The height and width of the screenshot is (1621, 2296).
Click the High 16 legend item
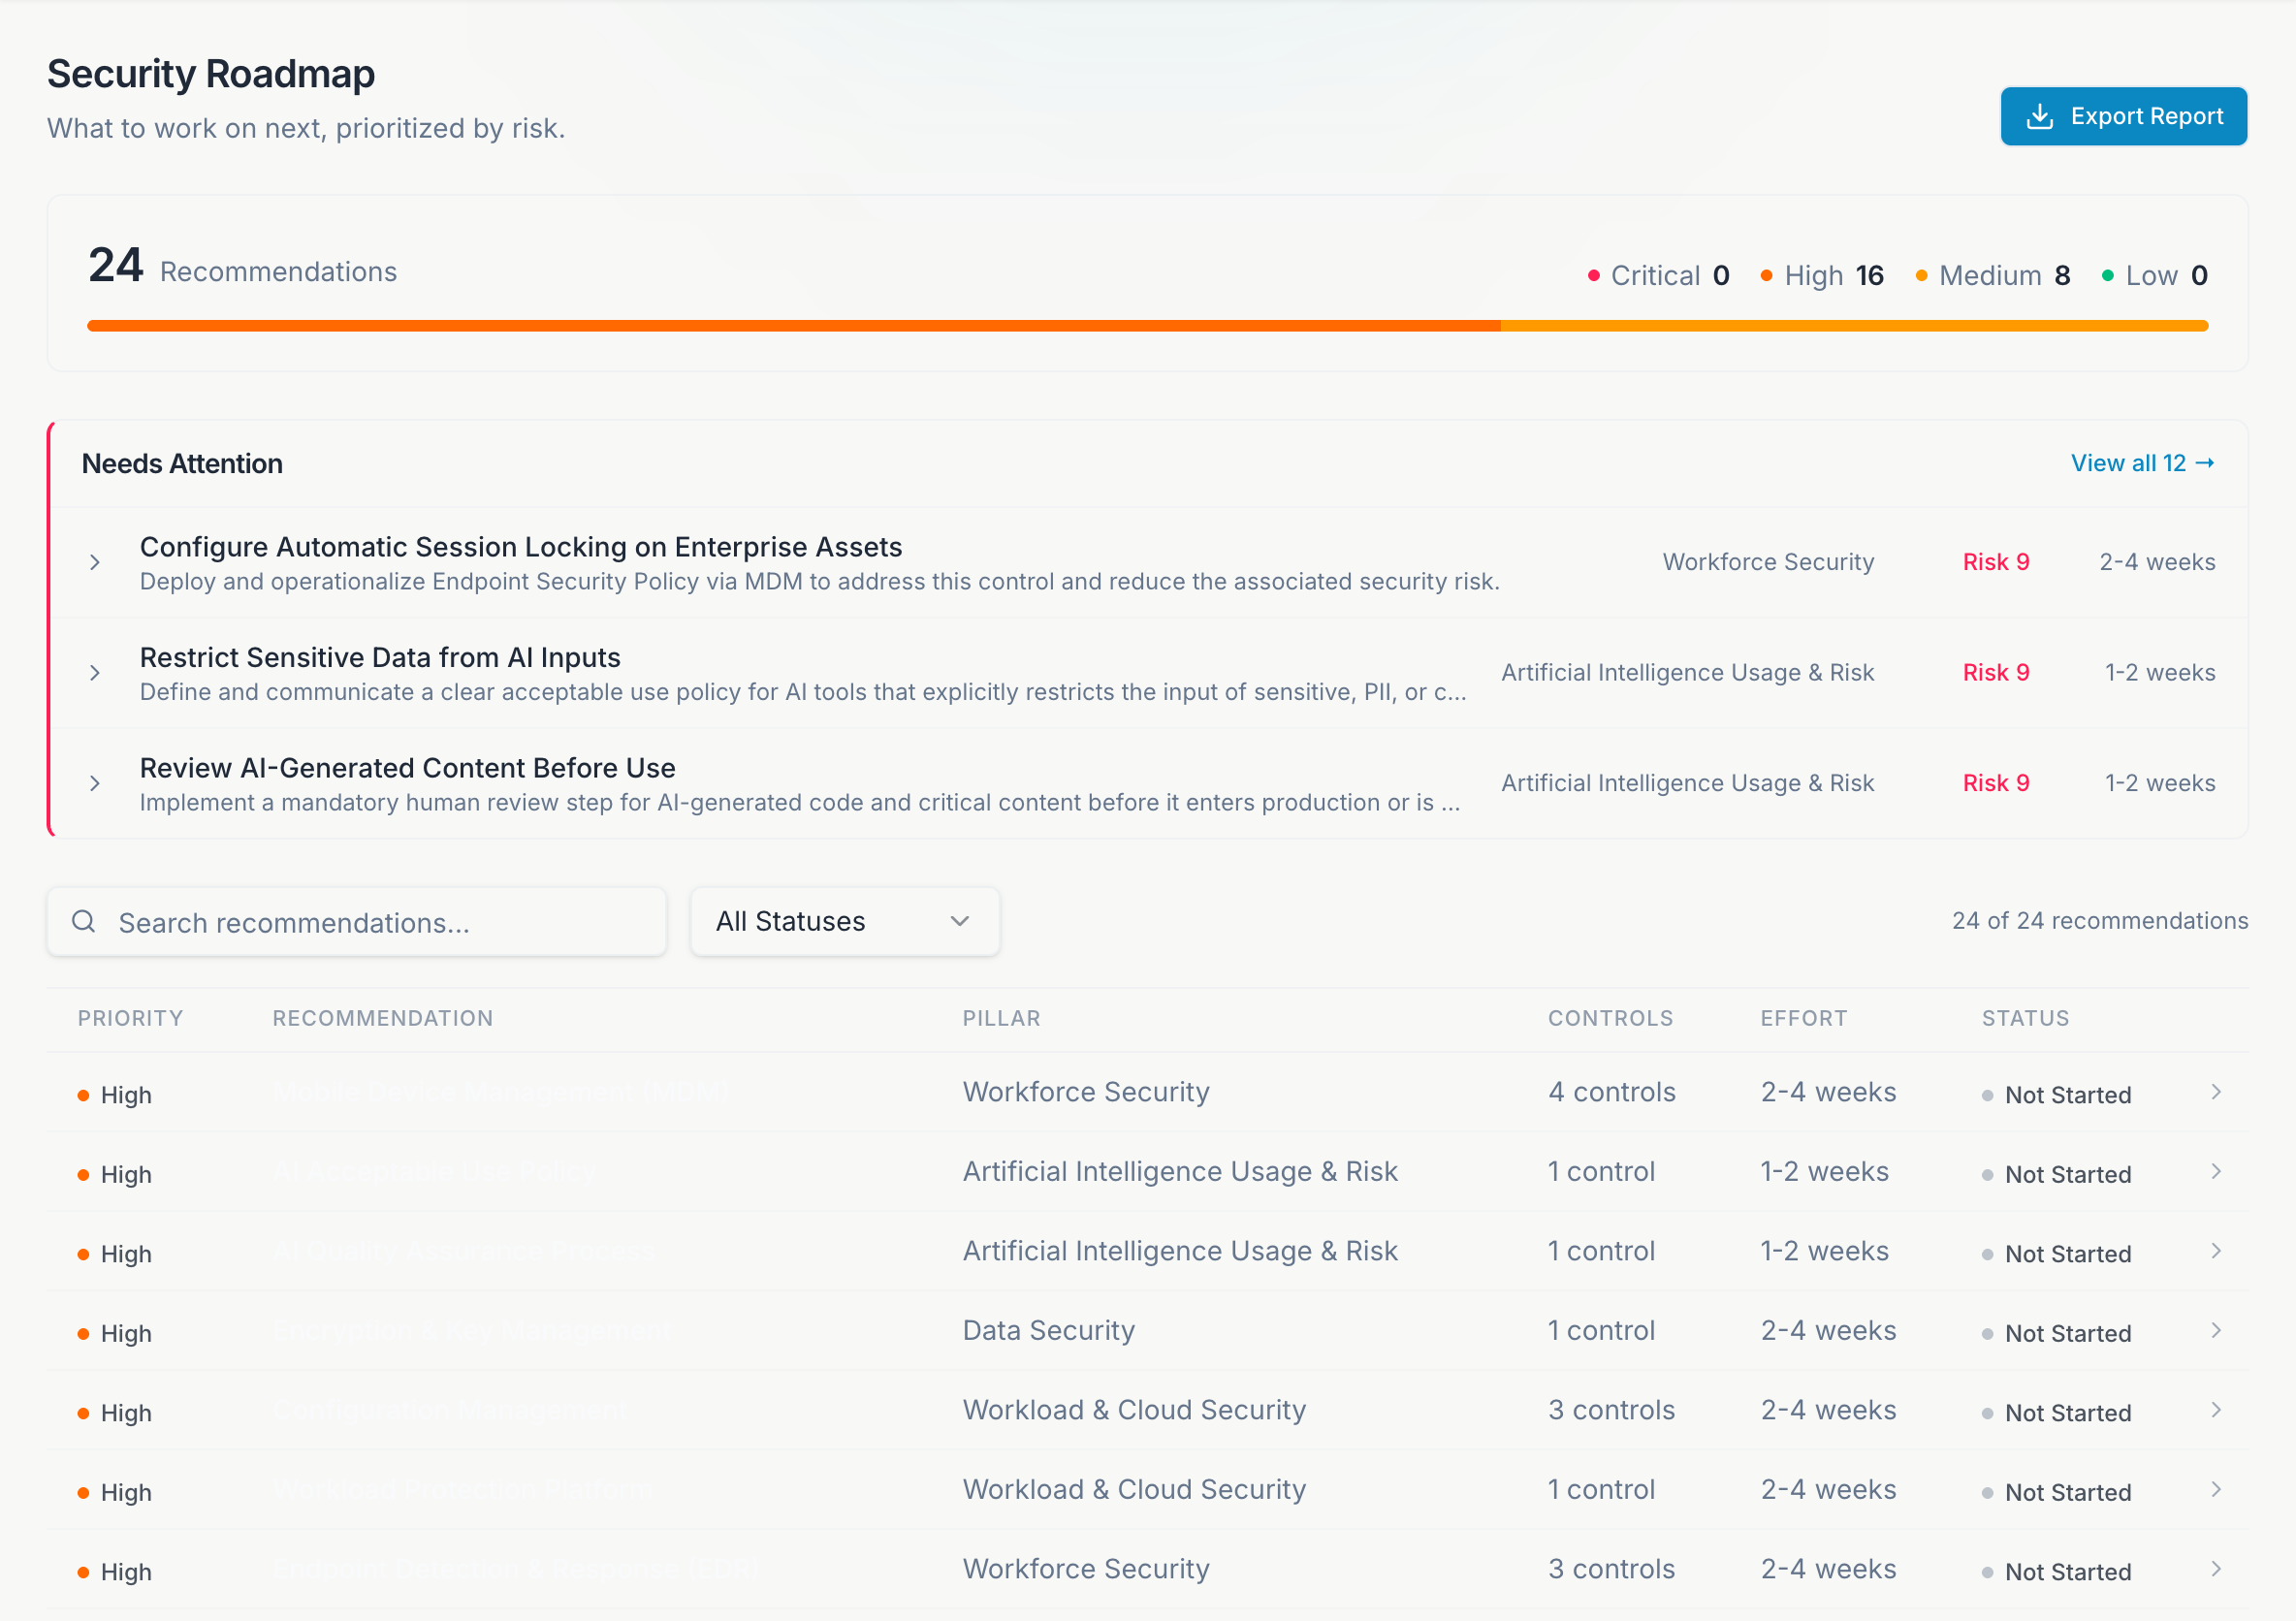pyautogui.click(x=1822, y=275)
